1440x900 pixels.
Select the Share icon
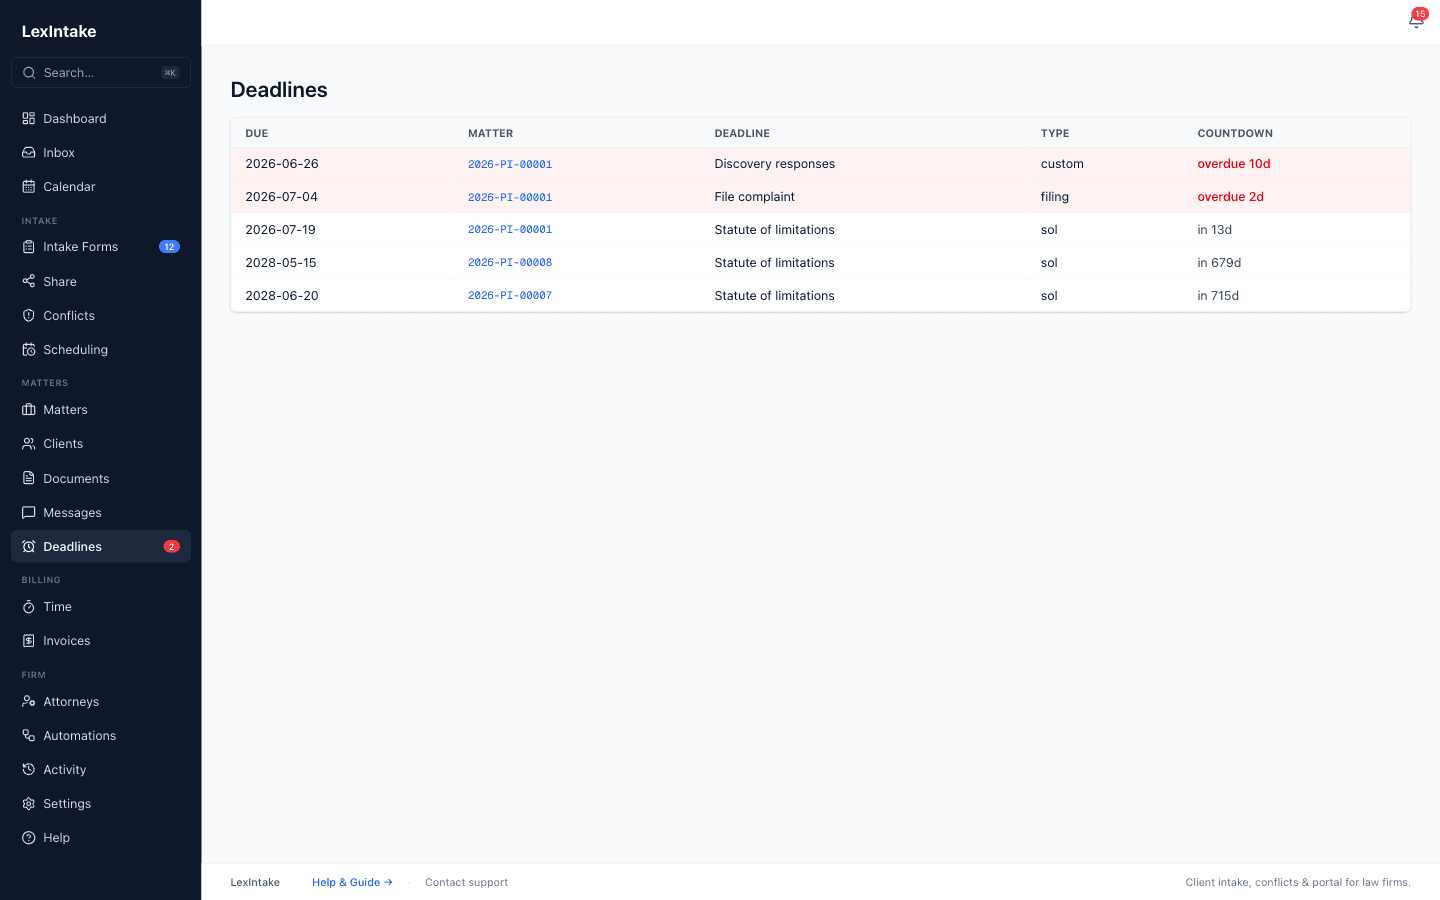[29, 281]
